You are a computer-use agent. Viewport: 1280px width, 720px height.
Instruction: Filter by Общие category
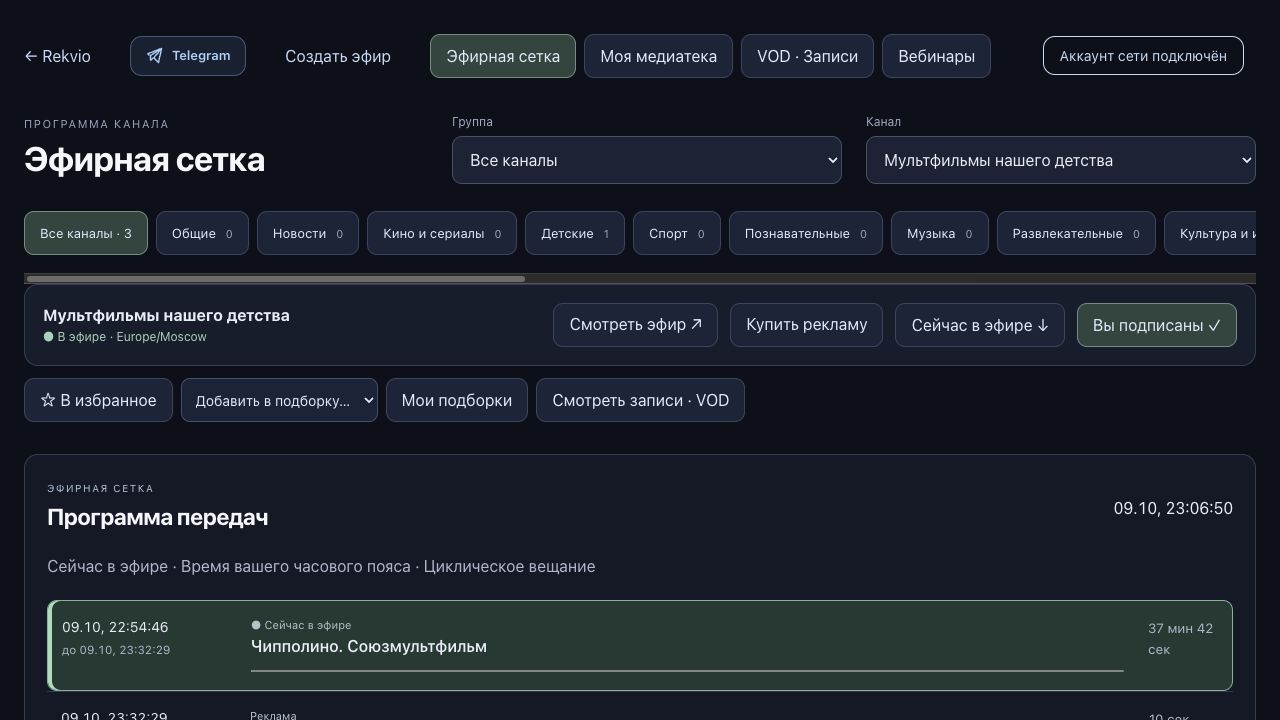(202, 233)
